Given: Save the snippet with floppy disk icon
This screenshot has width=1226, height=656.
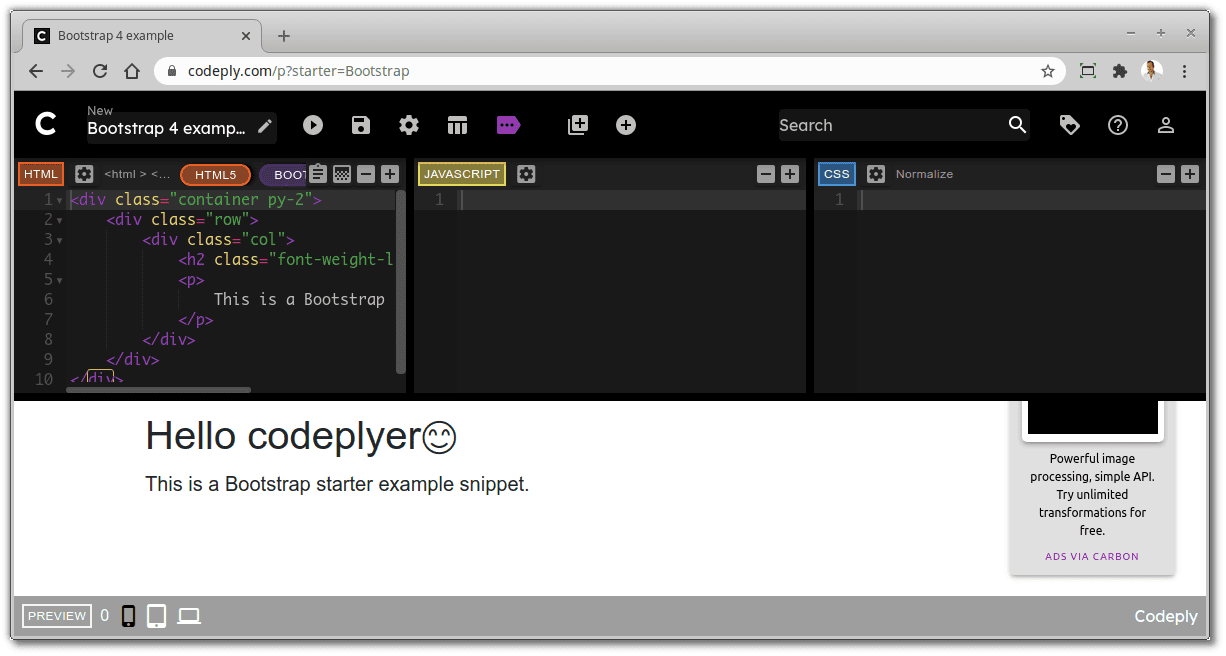Looking at the screenshot, I should point(361,125).
